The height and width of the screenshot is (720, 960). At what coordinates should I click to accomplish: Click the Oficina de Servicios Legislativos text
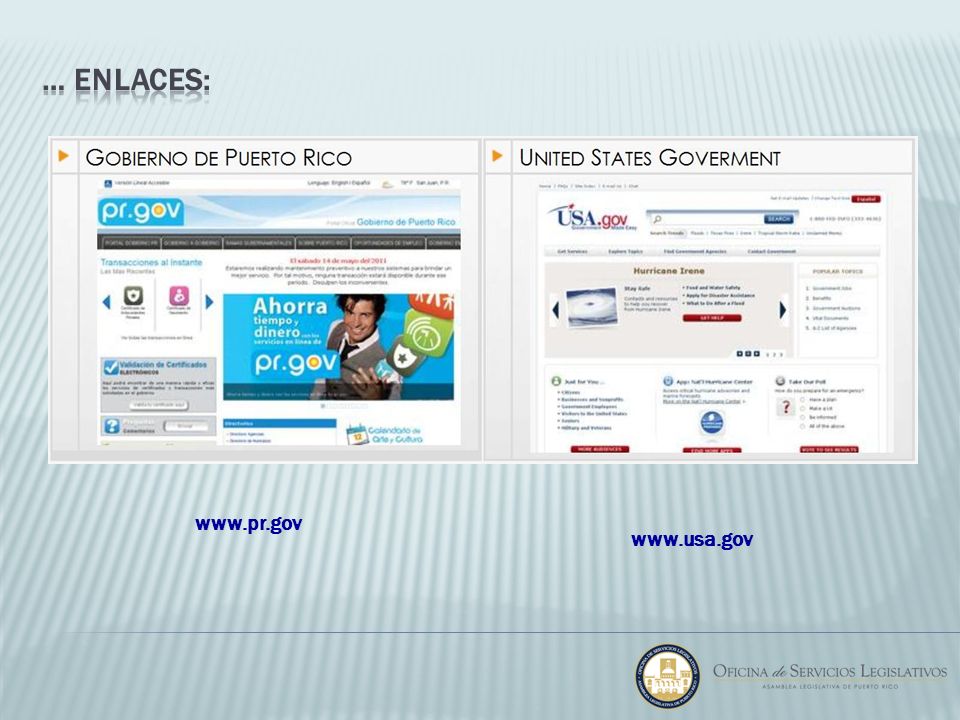pos(830,671)
